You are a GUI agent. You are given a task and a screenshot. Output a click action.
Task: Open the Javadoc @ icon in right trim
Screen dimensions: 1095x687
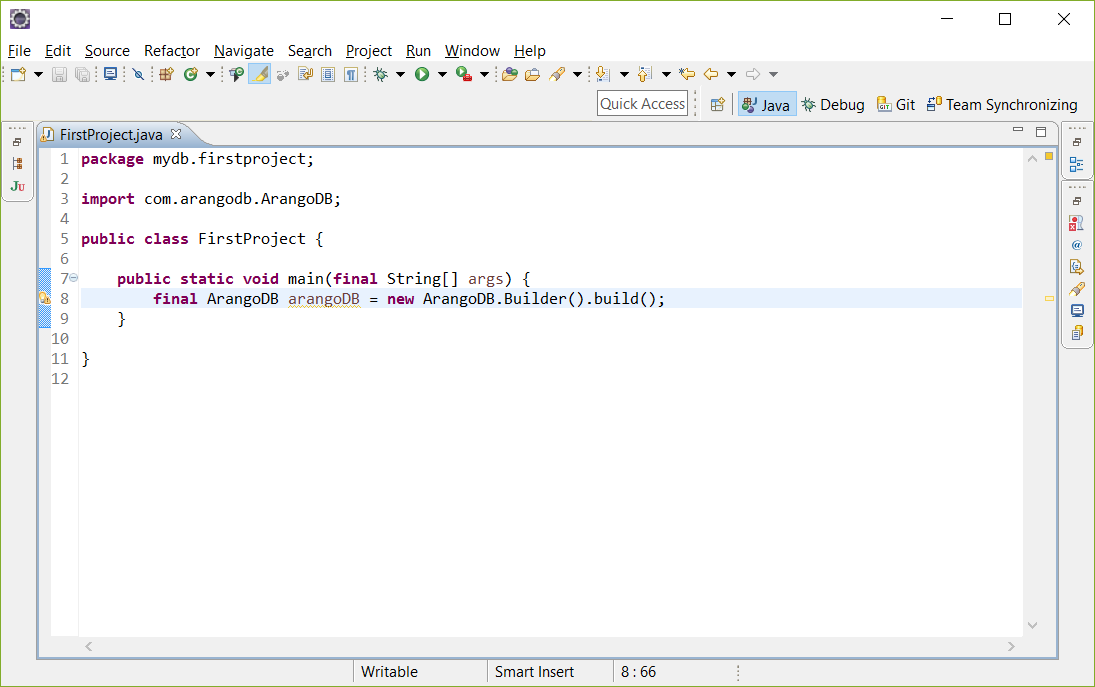coord(1076,245)
